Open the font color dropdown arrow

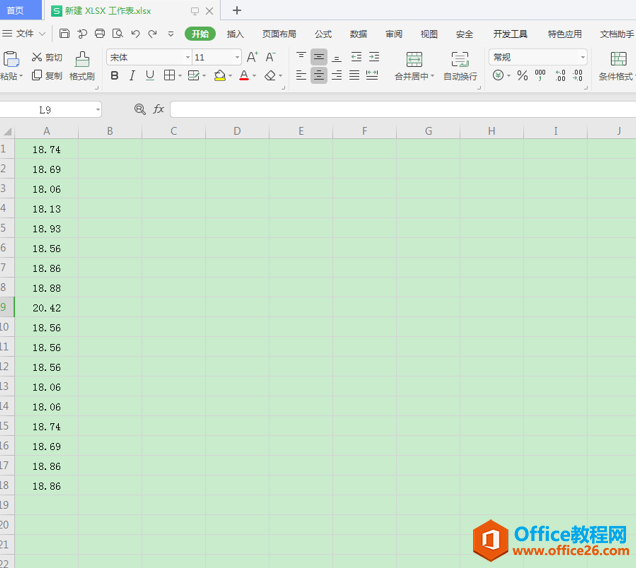pyautogui.click(x=255, y=76)
